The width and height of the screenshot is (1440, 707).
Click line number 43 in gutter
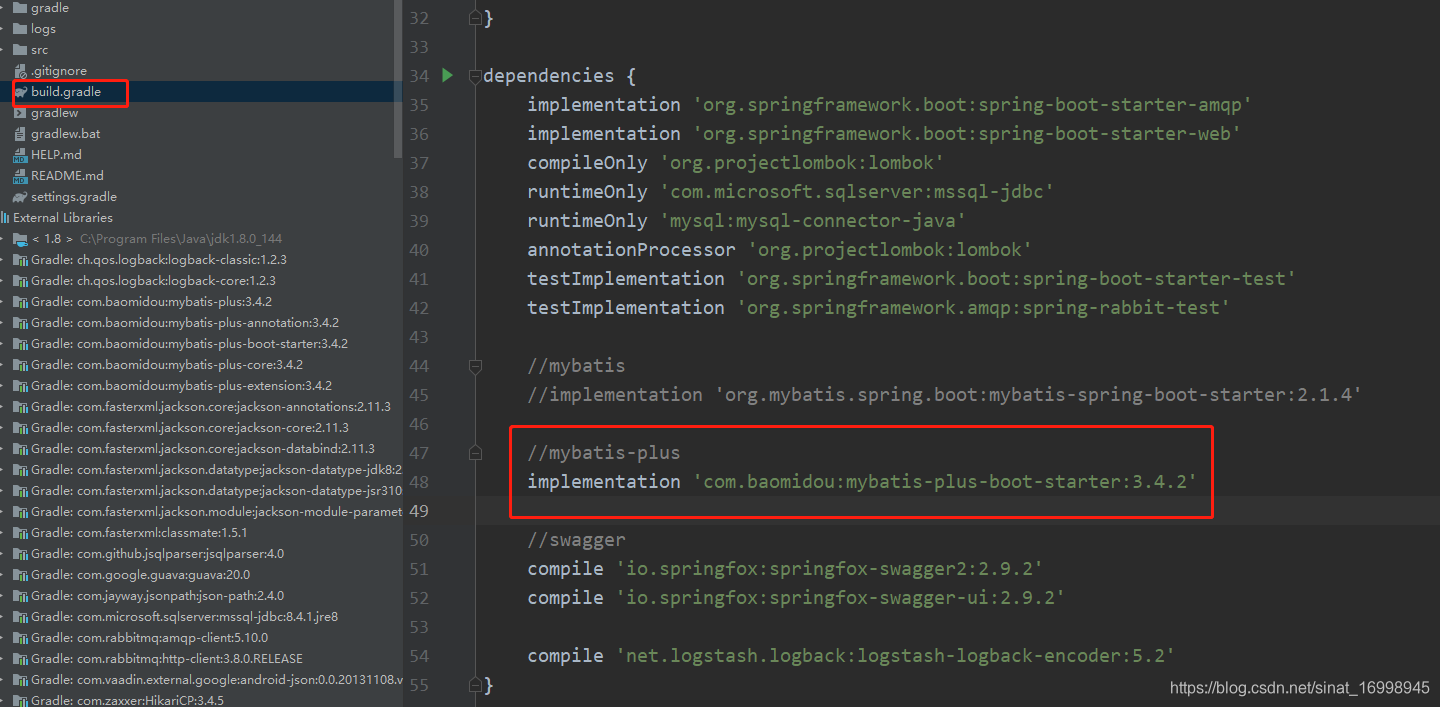419,337
